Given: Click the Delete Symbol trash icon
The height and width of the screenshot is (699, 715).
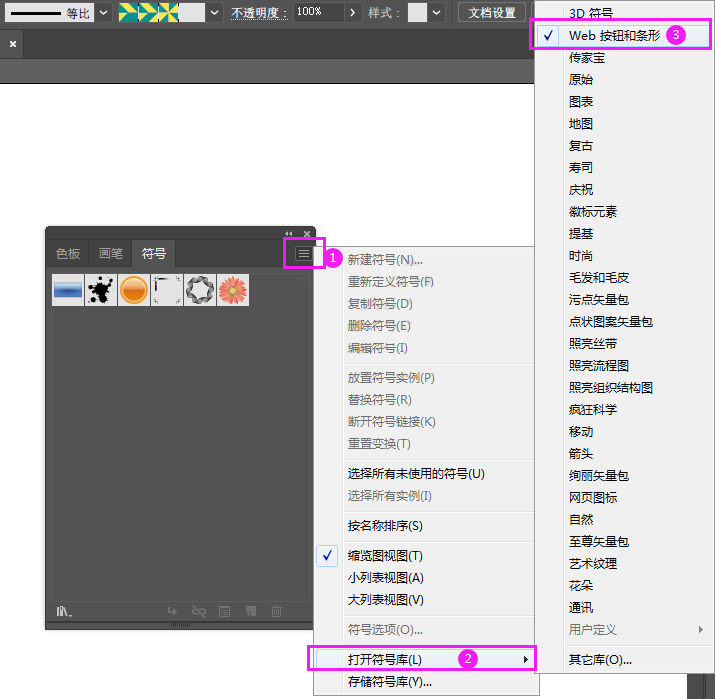Looking at the screenshot, I should (276, 611).
